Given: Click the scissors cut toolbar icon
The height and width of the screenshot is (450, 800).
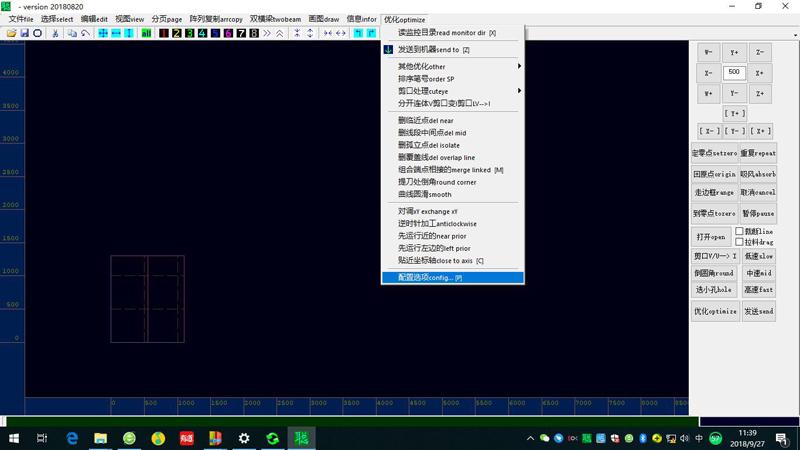Looking at the screenshot, I should click(x=55, y=33).
